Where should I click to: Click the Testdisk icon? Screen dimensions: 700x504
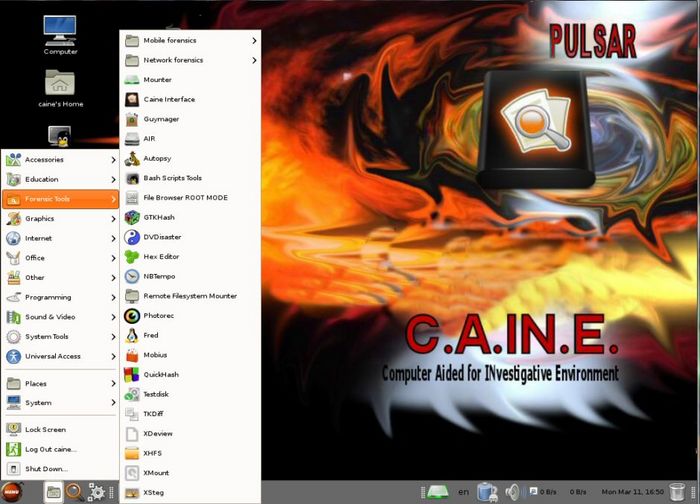(132, 394)
